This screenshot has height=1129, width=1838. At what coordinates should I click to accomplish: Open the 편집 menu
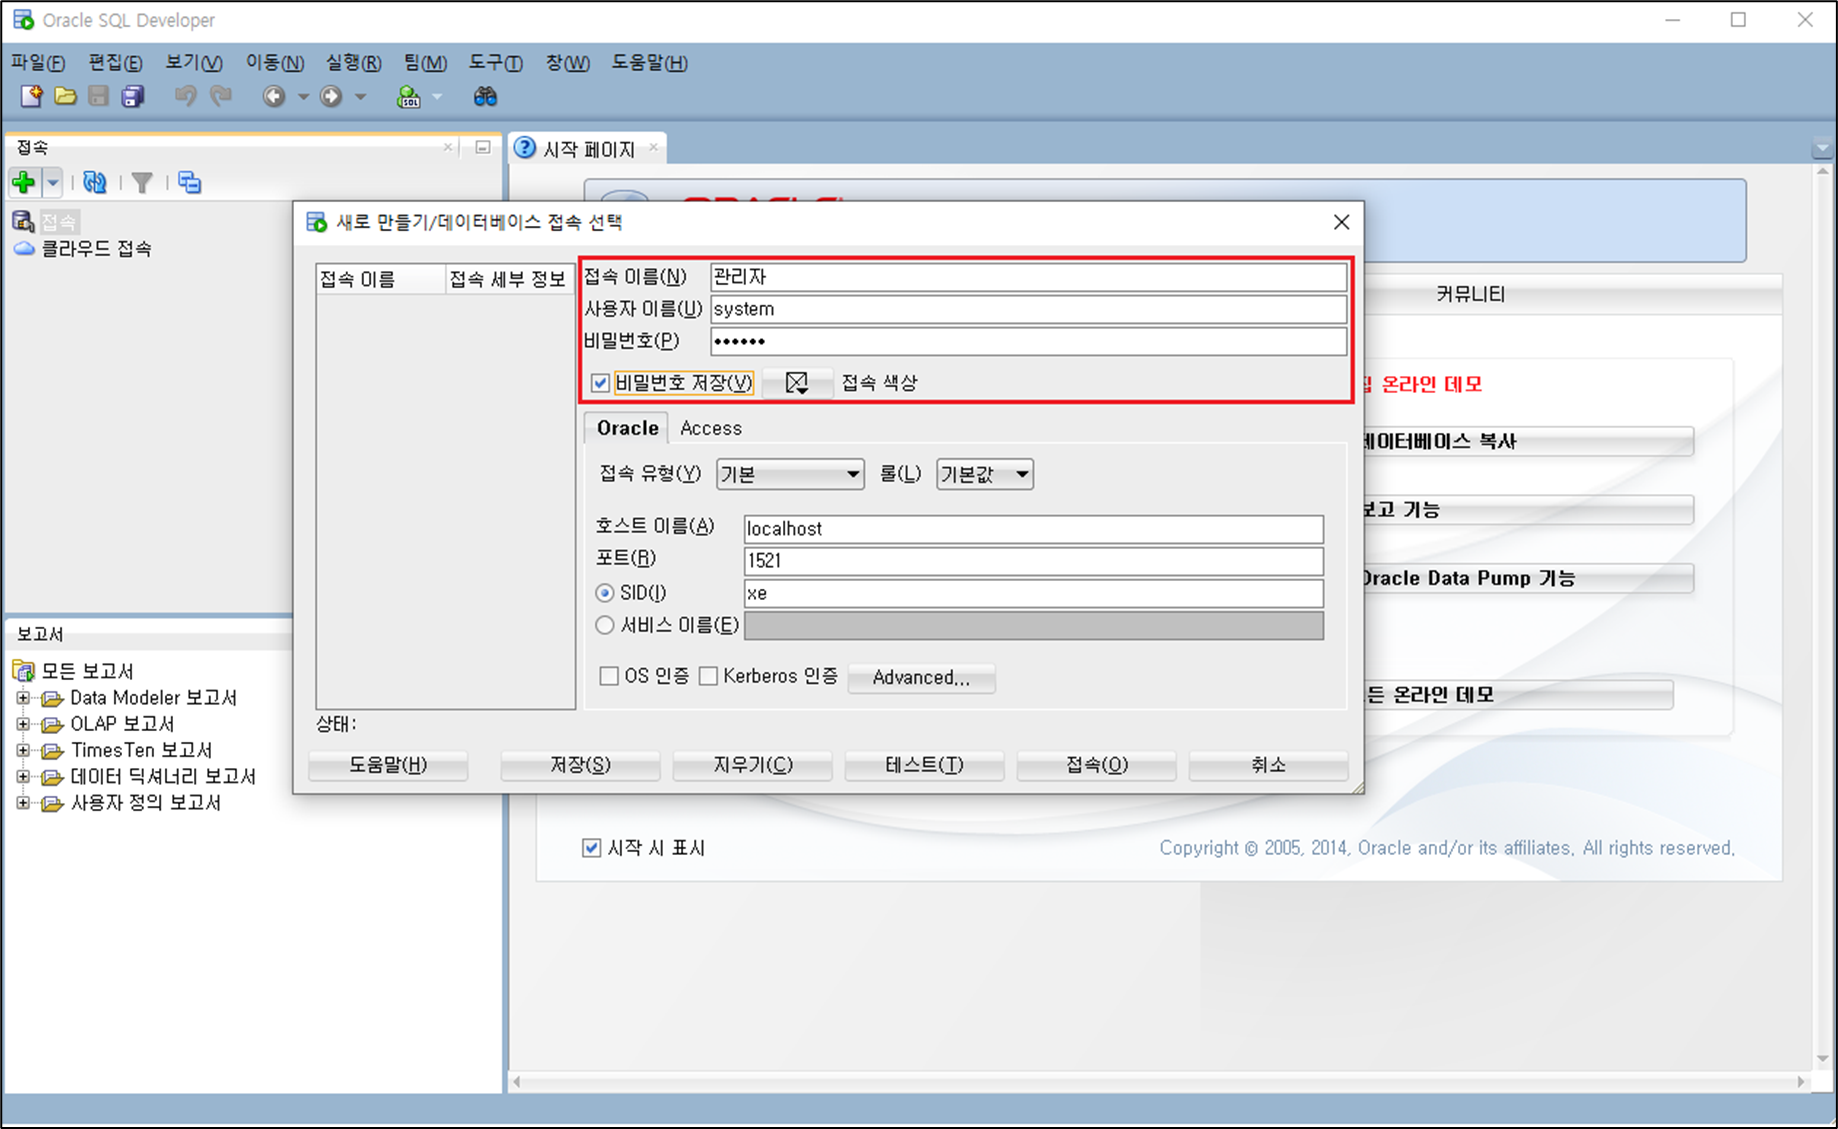115,62
